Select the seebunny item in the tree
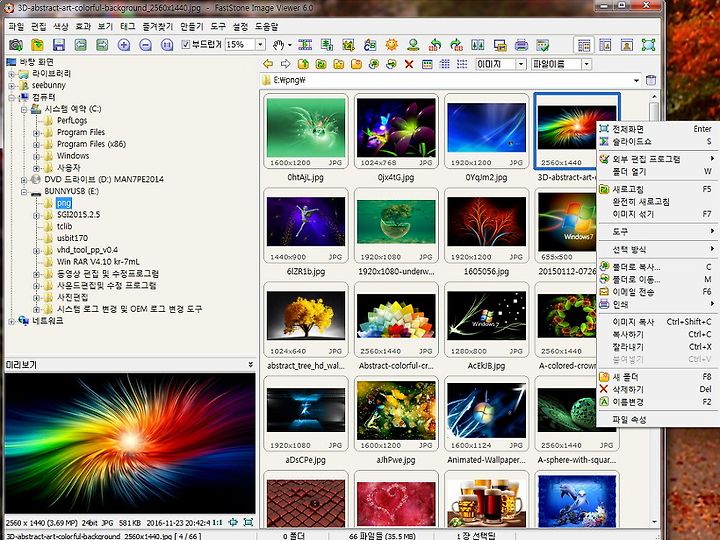The height and width of the screenshot is (540, 720). pos(49,85)
